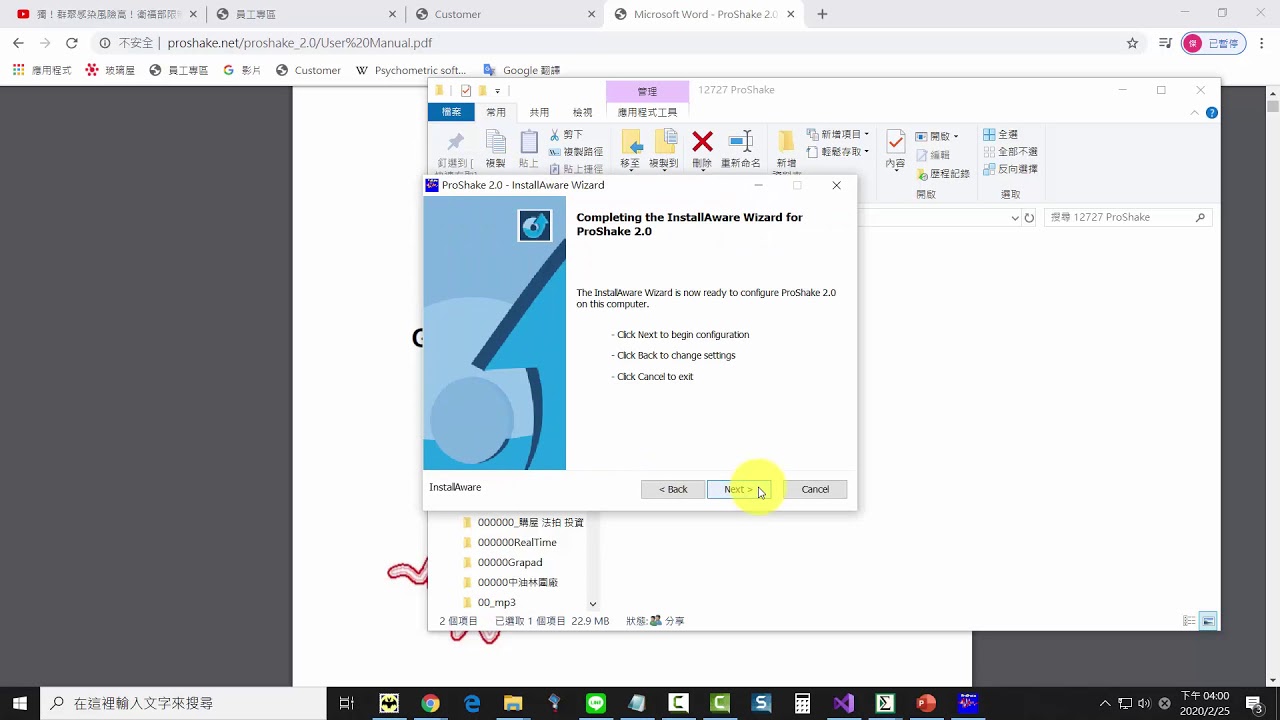Click Cut (剪下) in Explorer ribbon
This screenshot has height=720, width=1280.
pos(566,134)
